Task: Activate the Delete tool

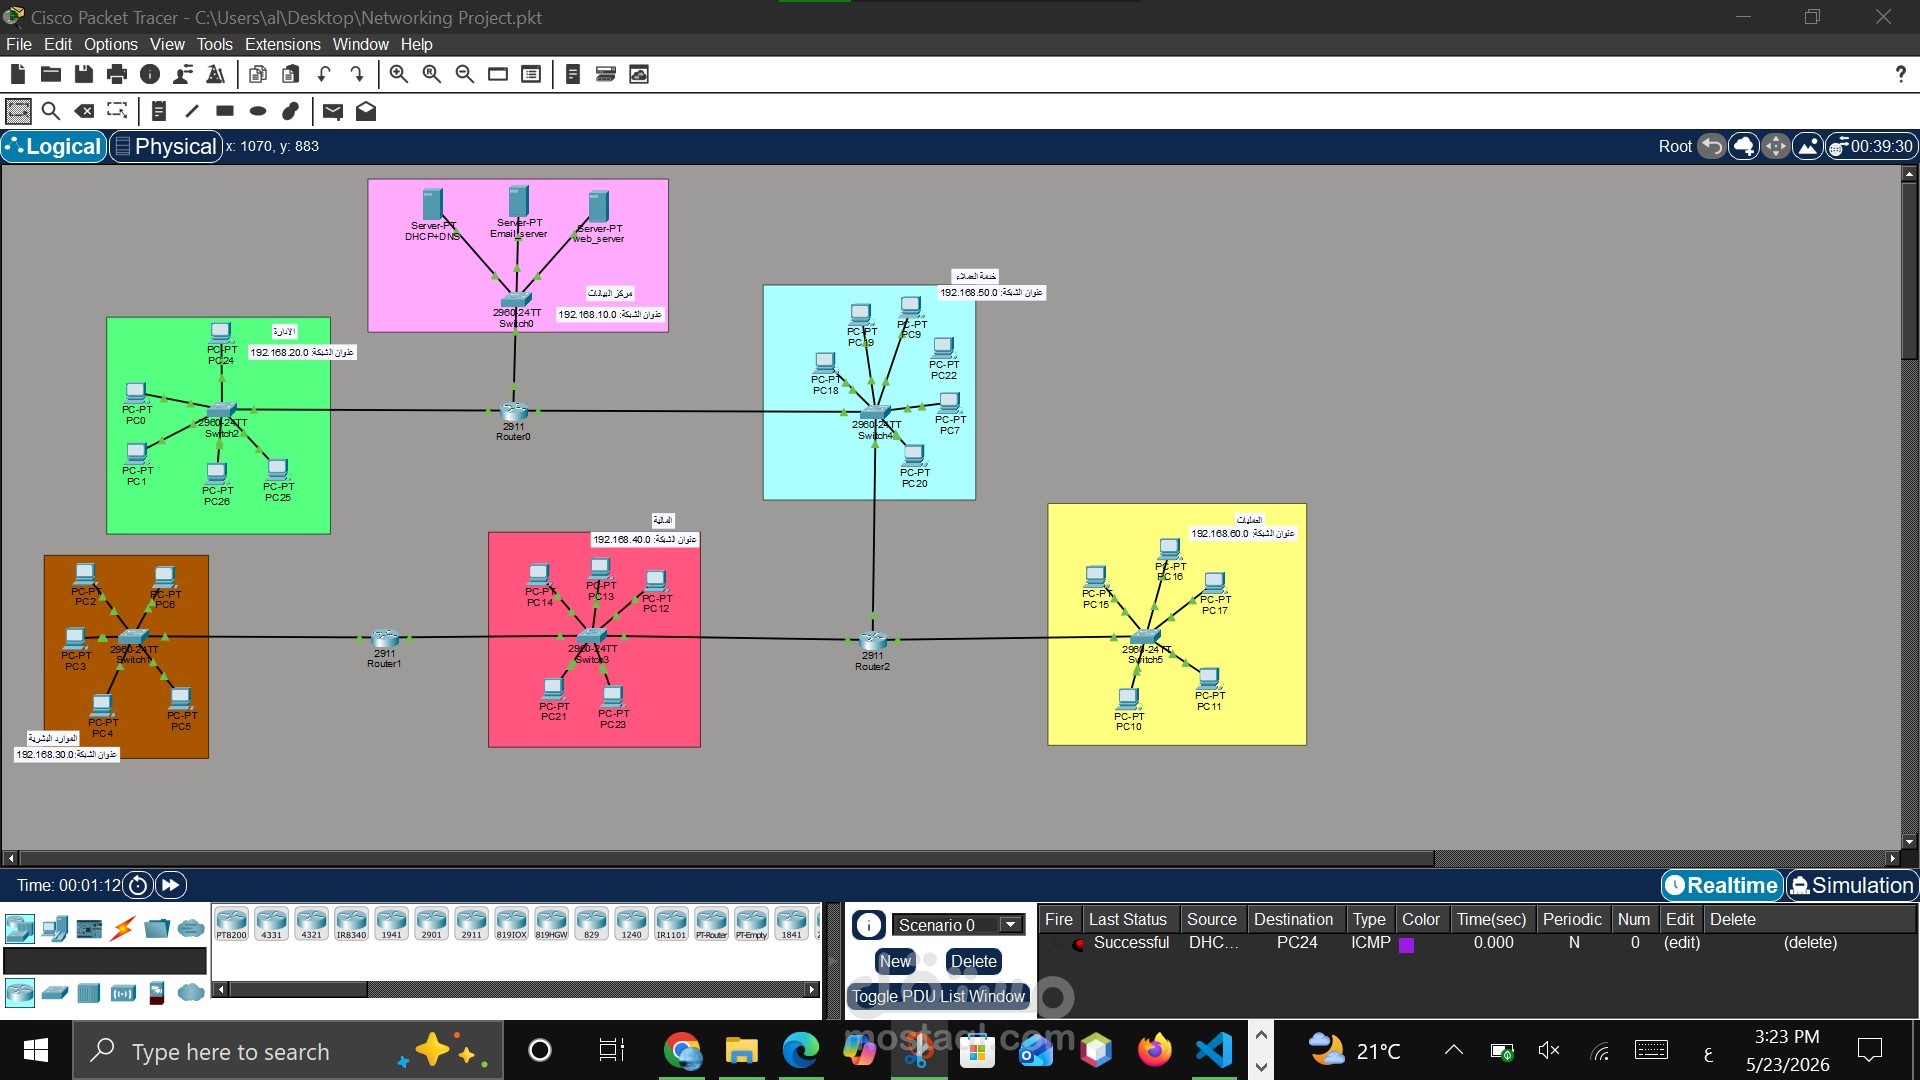Action: click(84, 111)
